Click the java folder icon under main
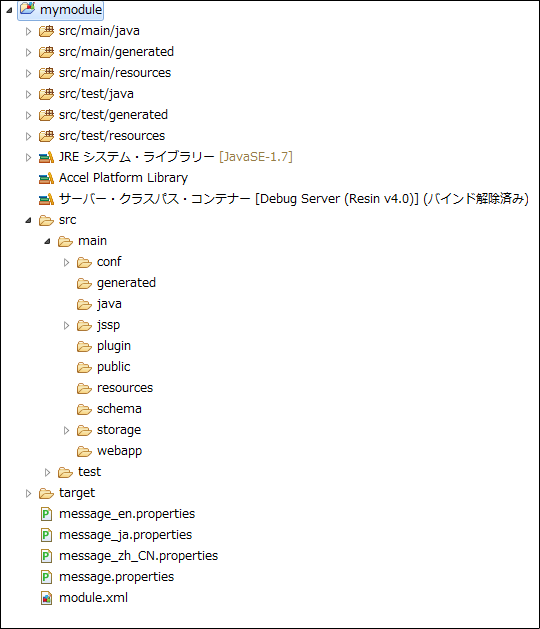Viewport: 540px width, 629px height. [84, 304]
